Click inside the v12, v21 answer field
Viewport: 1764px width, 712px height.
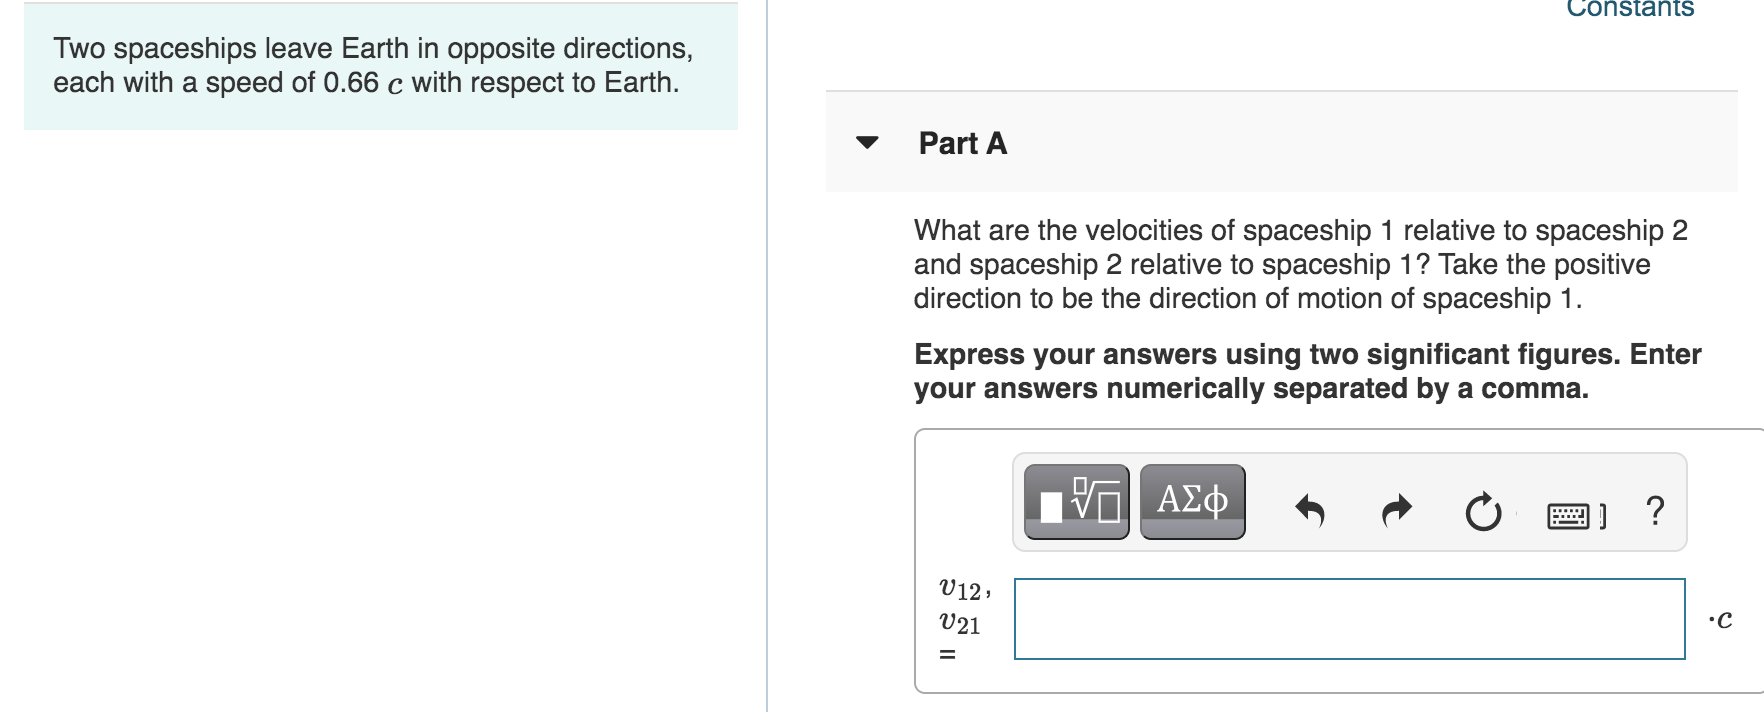click(x=1349, y=619)
